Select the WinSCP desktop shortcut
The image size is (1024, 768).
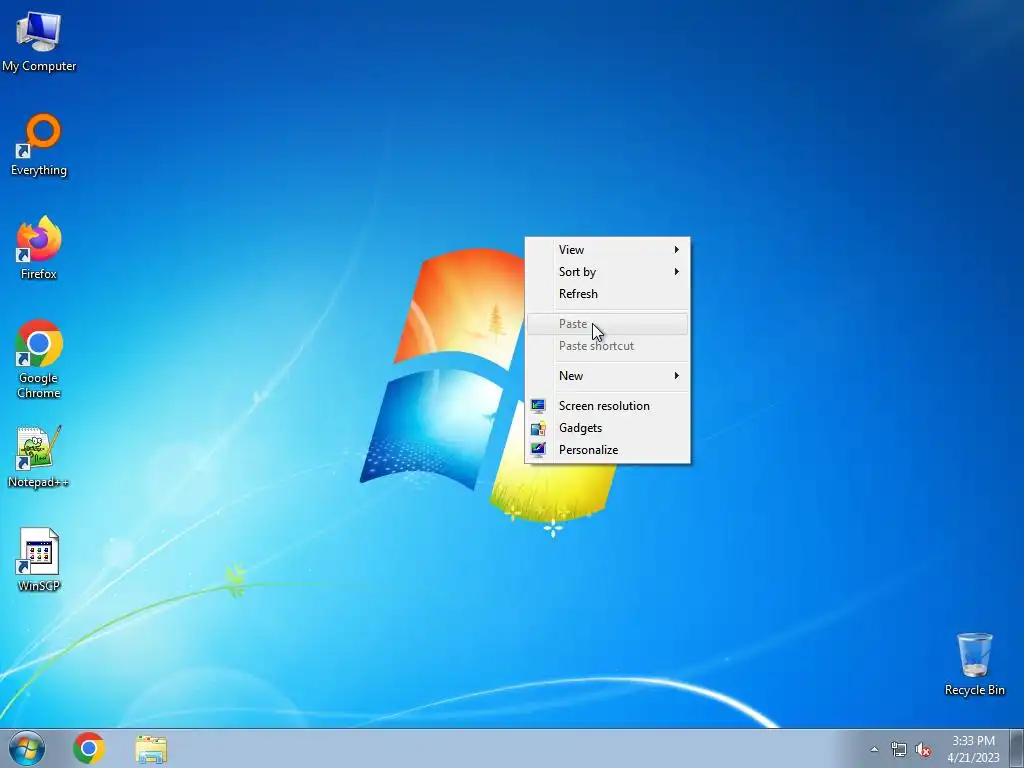click(39, 560)
